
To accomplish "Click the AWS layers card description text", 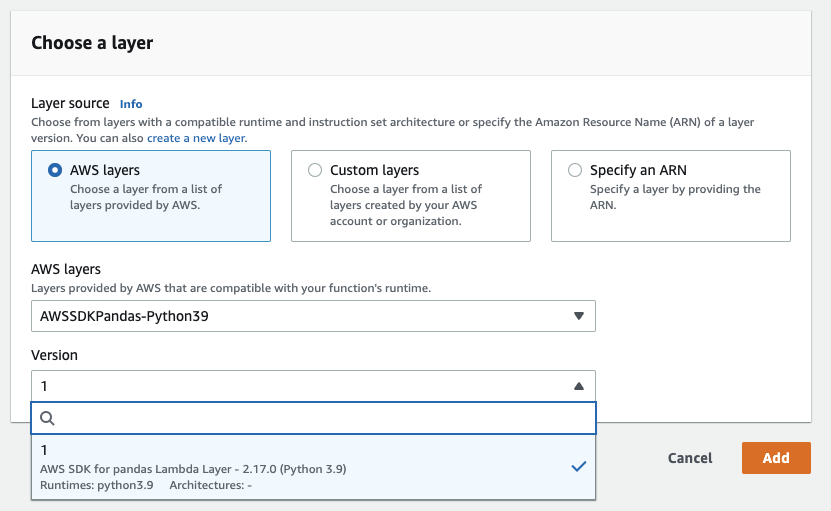I will coord(146,197).
